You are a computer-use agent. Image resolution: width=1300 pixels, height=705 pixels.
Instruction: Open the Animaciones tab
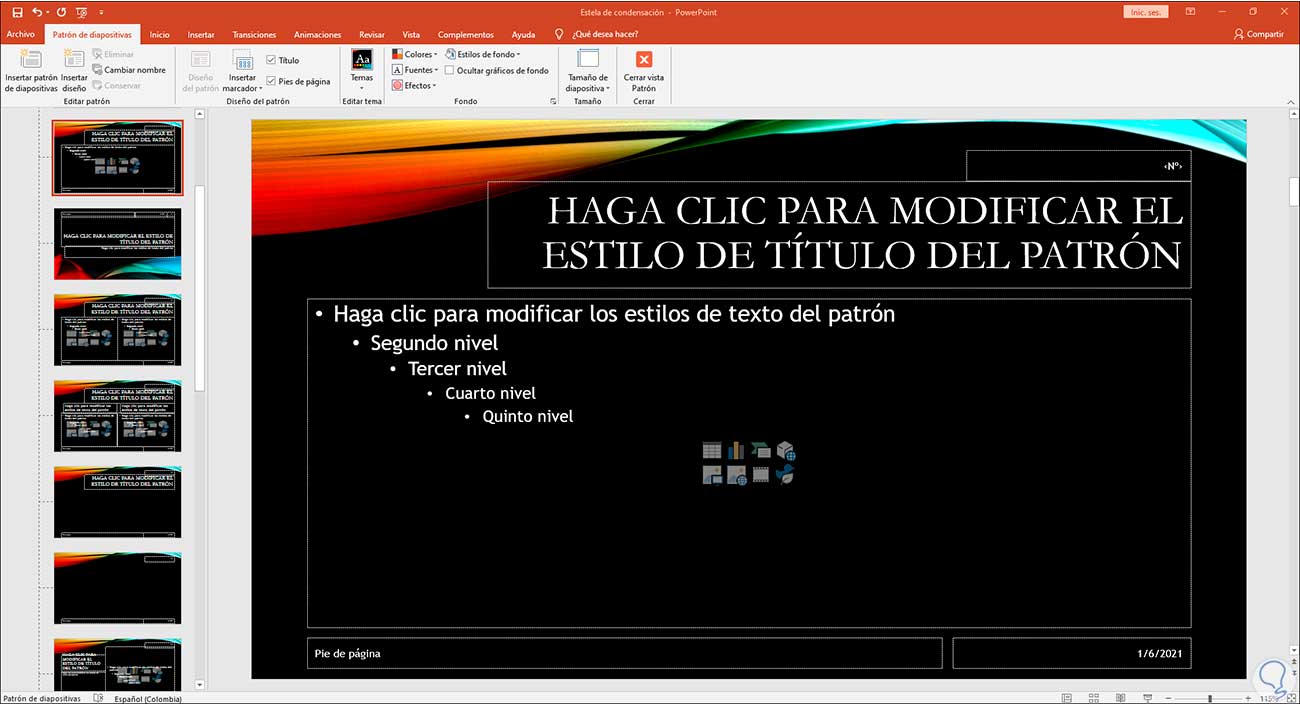318,34
